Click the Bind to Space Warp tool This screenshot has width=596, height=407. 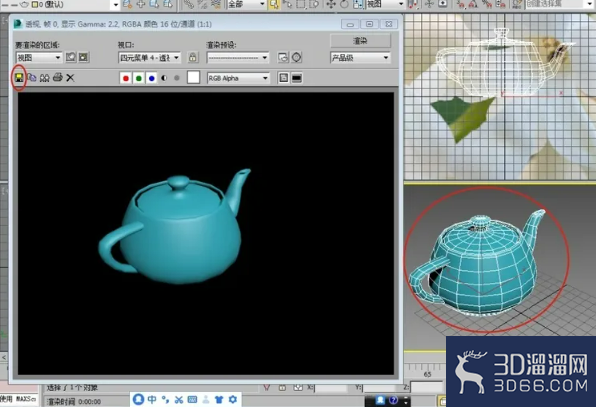216,5
